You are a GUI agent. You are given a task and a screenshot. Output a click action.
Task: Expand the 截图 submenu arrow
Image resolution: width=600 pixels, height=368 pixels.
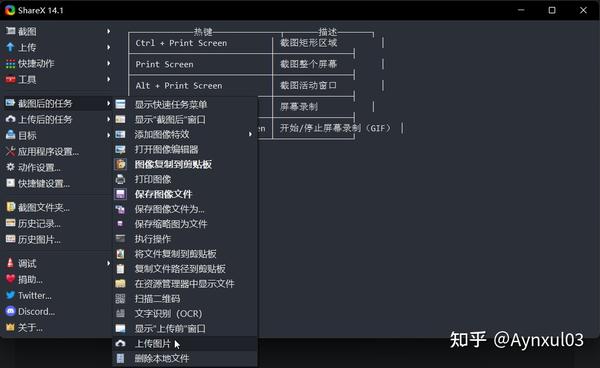108,31
